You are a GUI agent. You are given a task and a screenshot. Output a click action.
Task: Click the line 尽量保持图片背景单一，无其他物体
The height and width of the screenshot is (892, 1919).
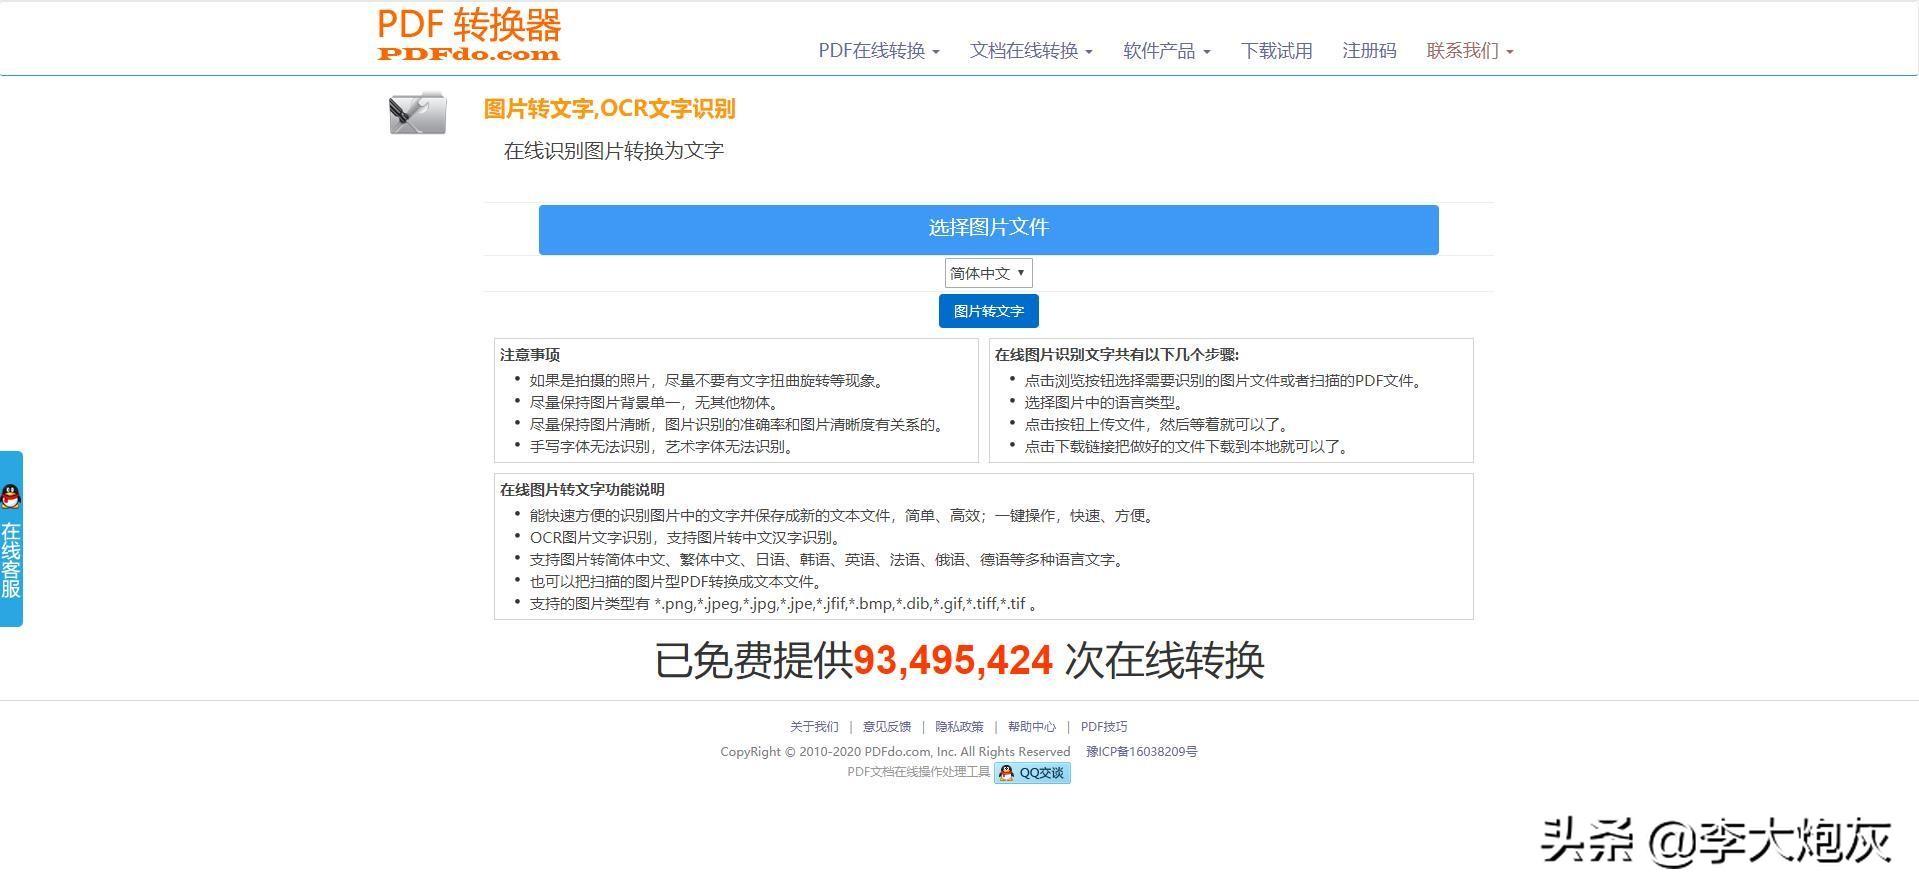(657, 403)
